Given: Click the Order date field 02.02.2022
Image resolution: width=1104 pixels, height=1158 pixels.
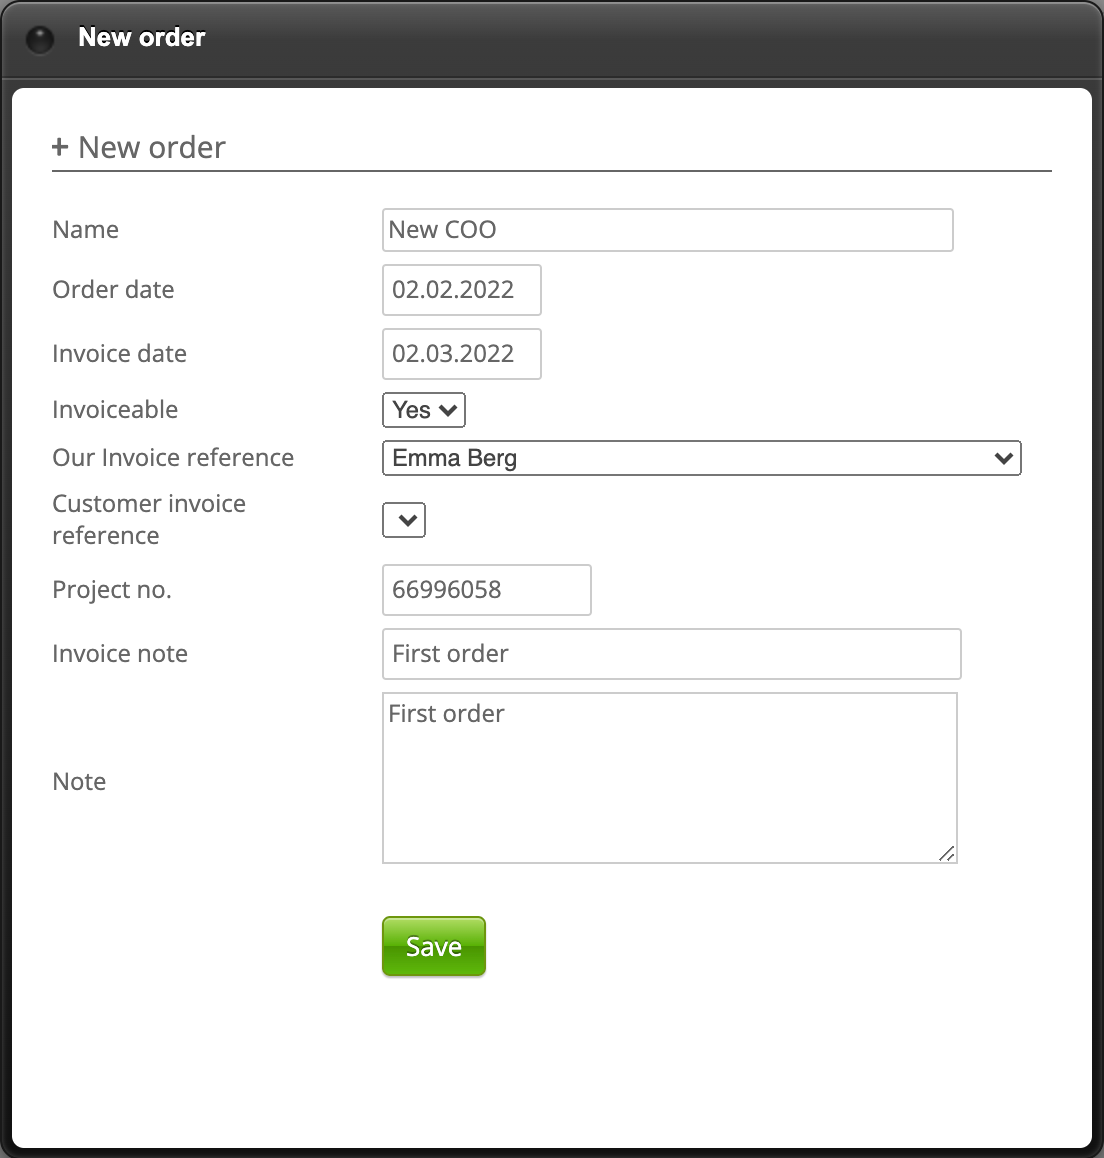Looking at the screenshot, I should [x=461, y=290].
